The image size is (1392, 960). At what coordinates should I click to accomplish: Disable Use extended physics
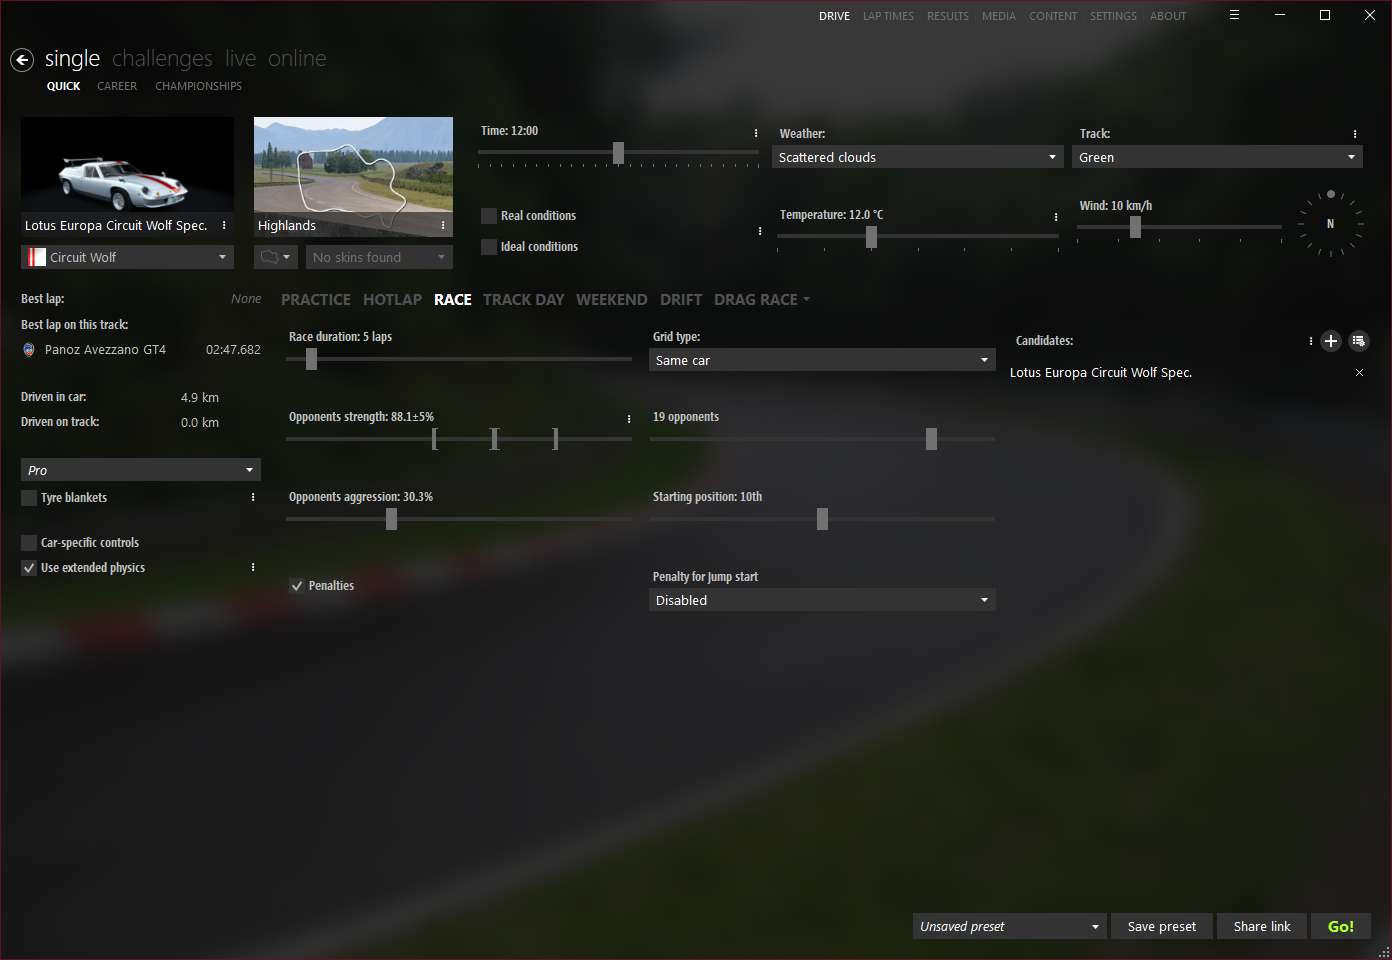click(29, 567)
